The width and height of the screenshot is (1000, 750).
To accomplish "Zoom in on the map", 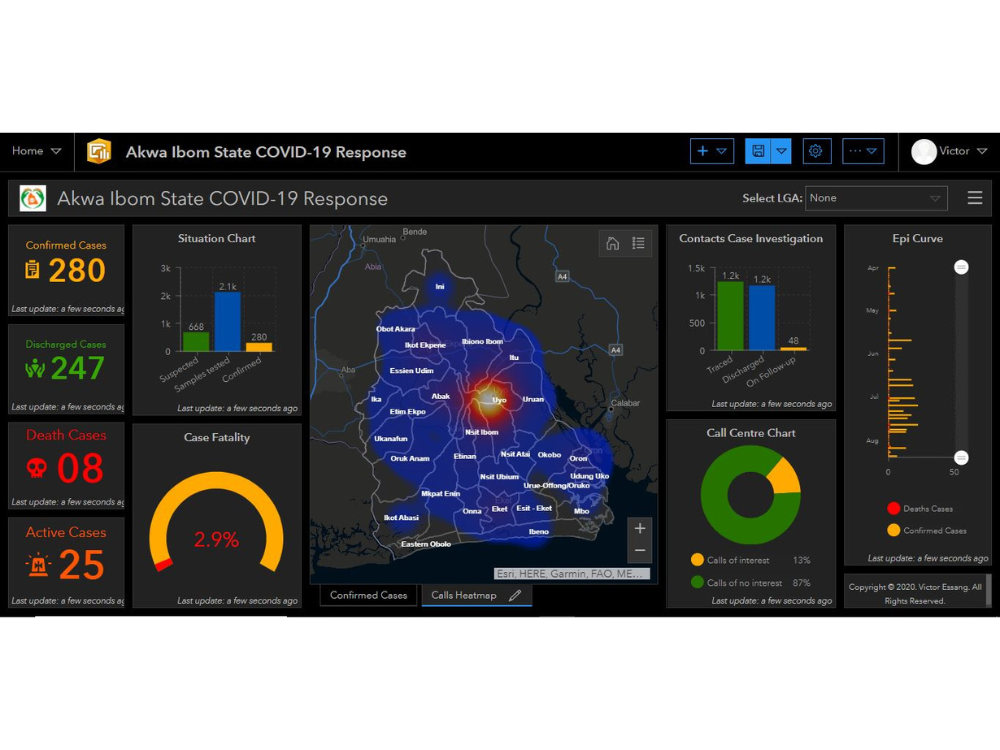I will [640, 528].
